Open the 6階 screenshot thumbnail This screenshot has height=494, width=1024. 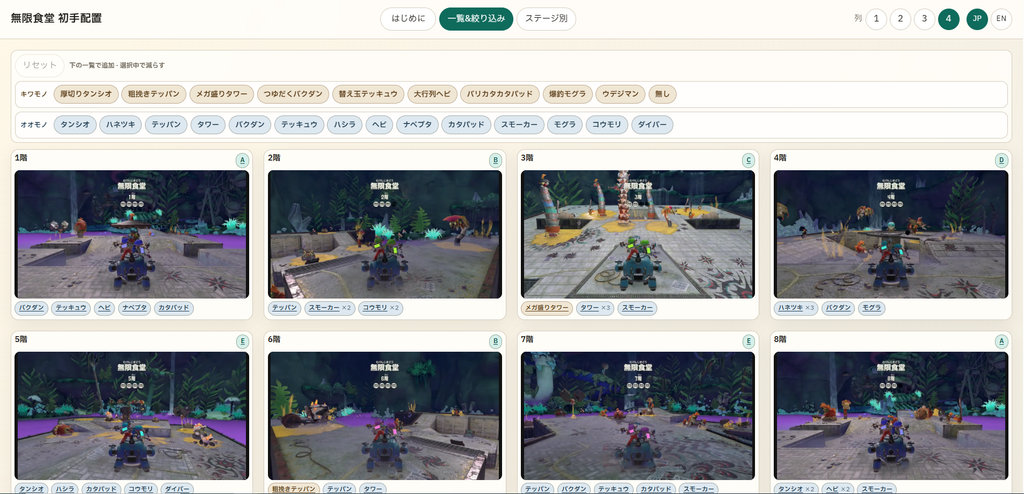click(385, 416)
